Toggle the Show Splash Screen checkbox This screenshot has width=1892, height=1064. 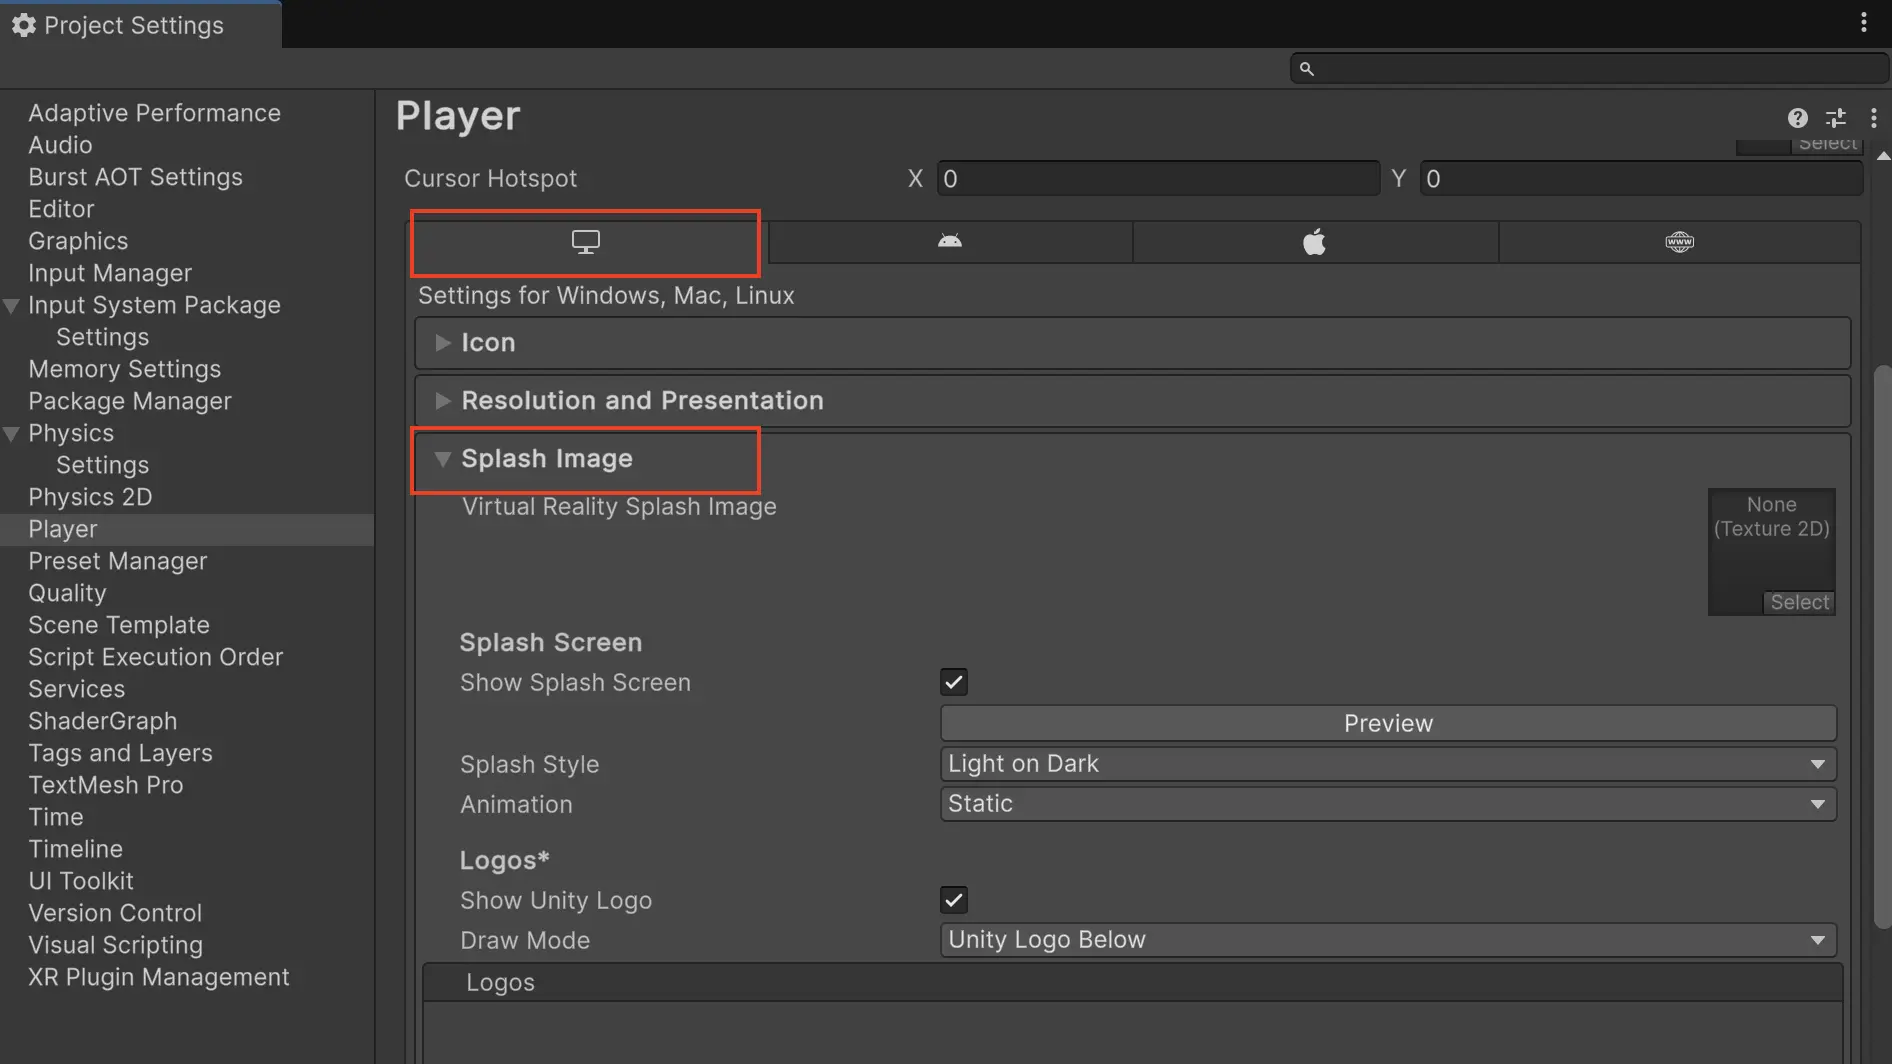pyautogui.click(x=954, y=682)
